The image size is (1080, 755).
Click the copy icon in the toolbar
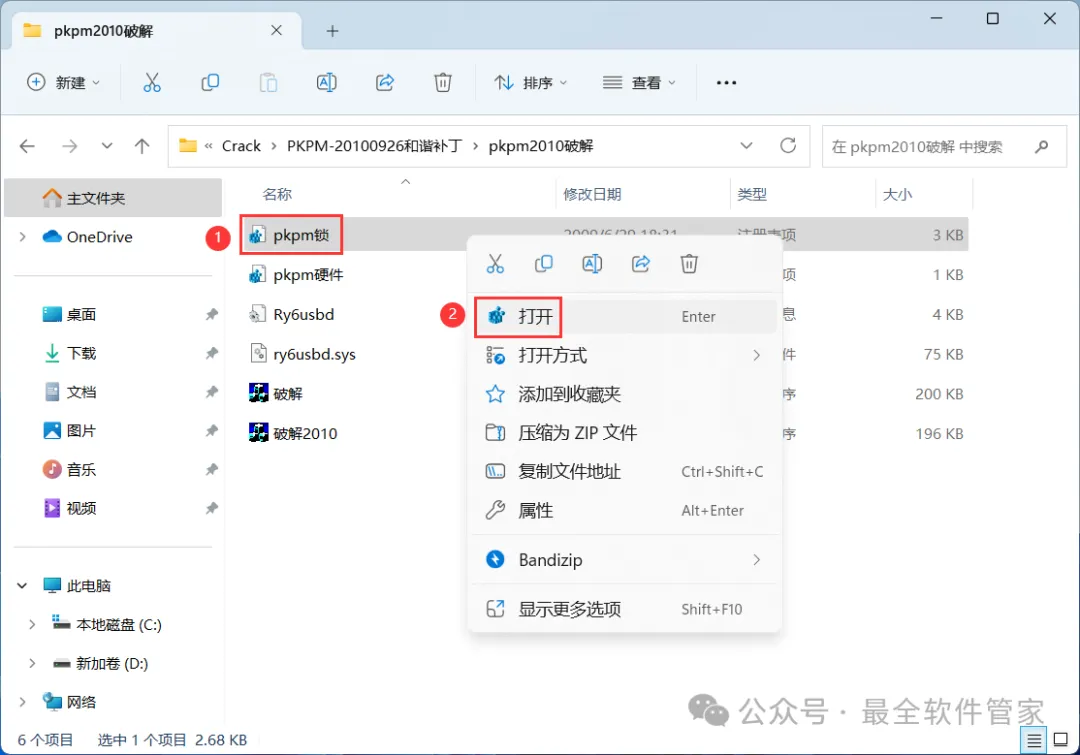pyautogui.click(x=210, y=83)
